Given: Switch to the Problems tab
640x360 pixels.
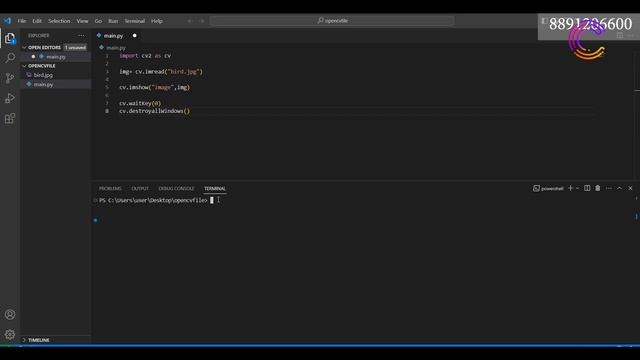Looking at the screenshot, I should point(110,189).
